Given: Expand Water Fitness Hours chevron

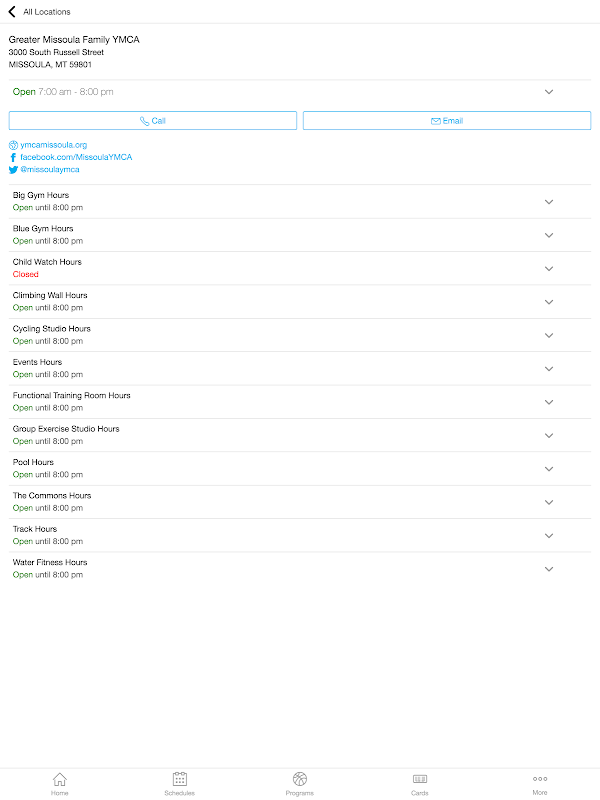Looking at the screenshot, I should [x=549, y=569].
